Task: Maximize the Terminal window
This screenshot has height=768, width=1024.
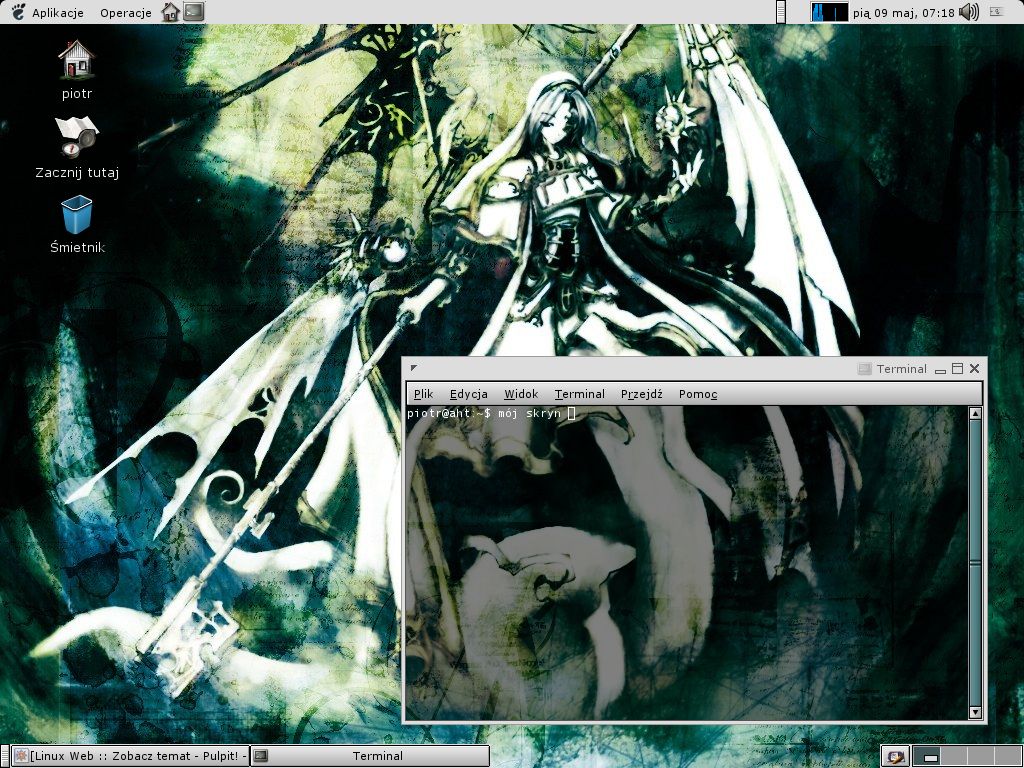Action: tap(957, 369)
